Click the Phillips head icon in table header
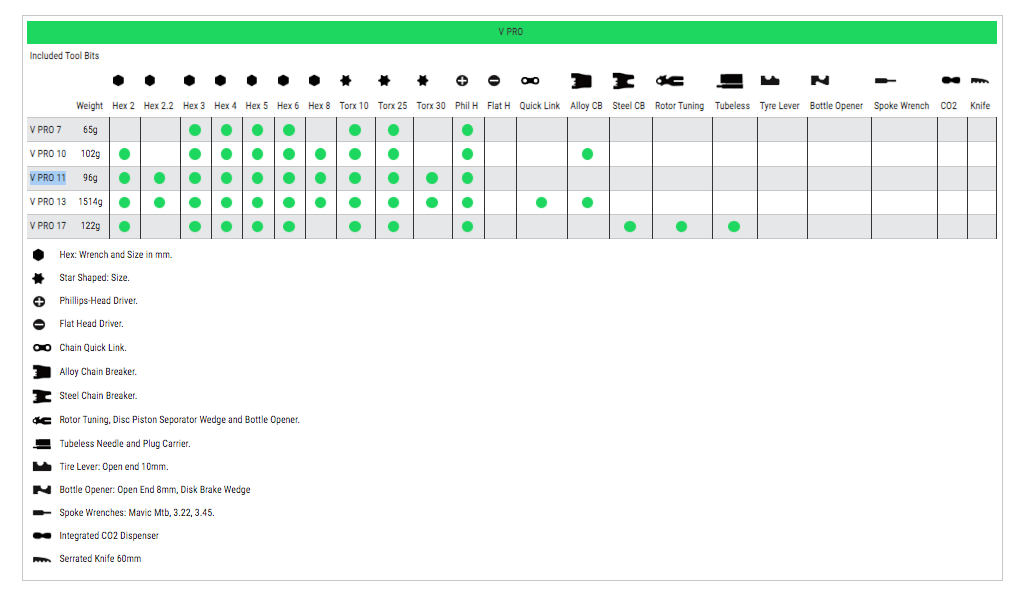The image size is (1020, 591). [x=462, y=80]
